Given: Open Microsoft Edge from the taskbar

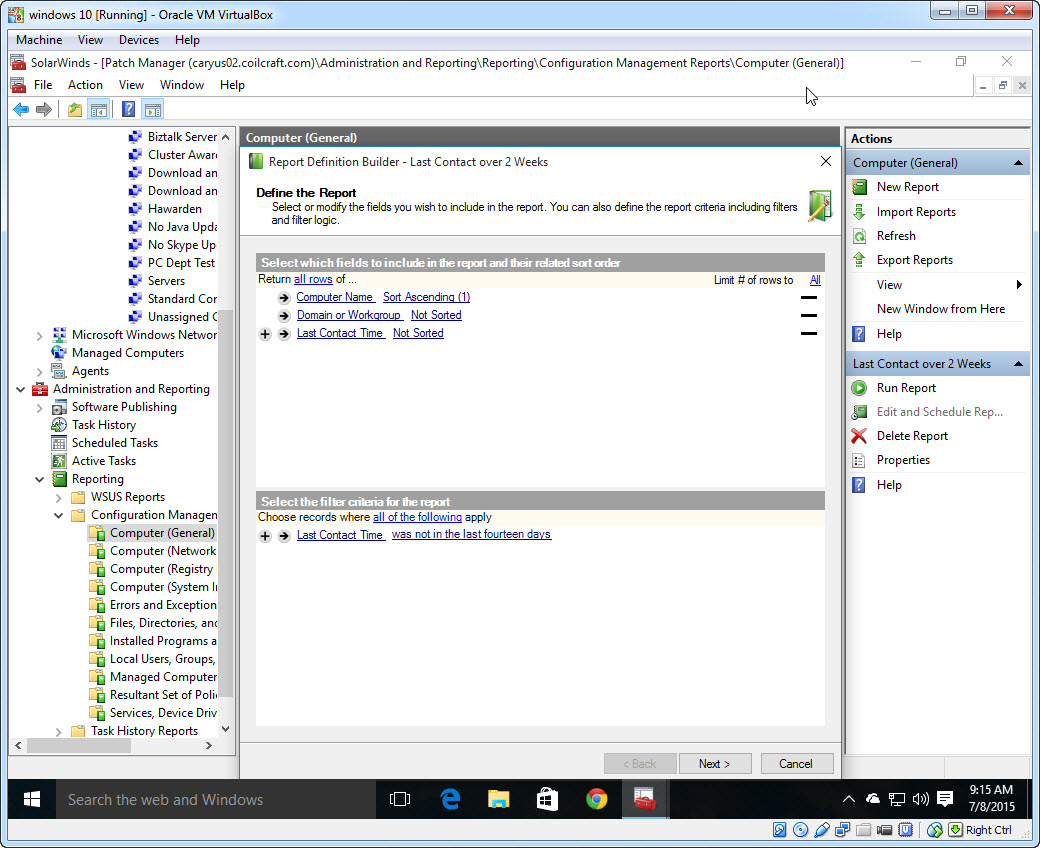Looking at the screenshot, I should click(450, 799).
